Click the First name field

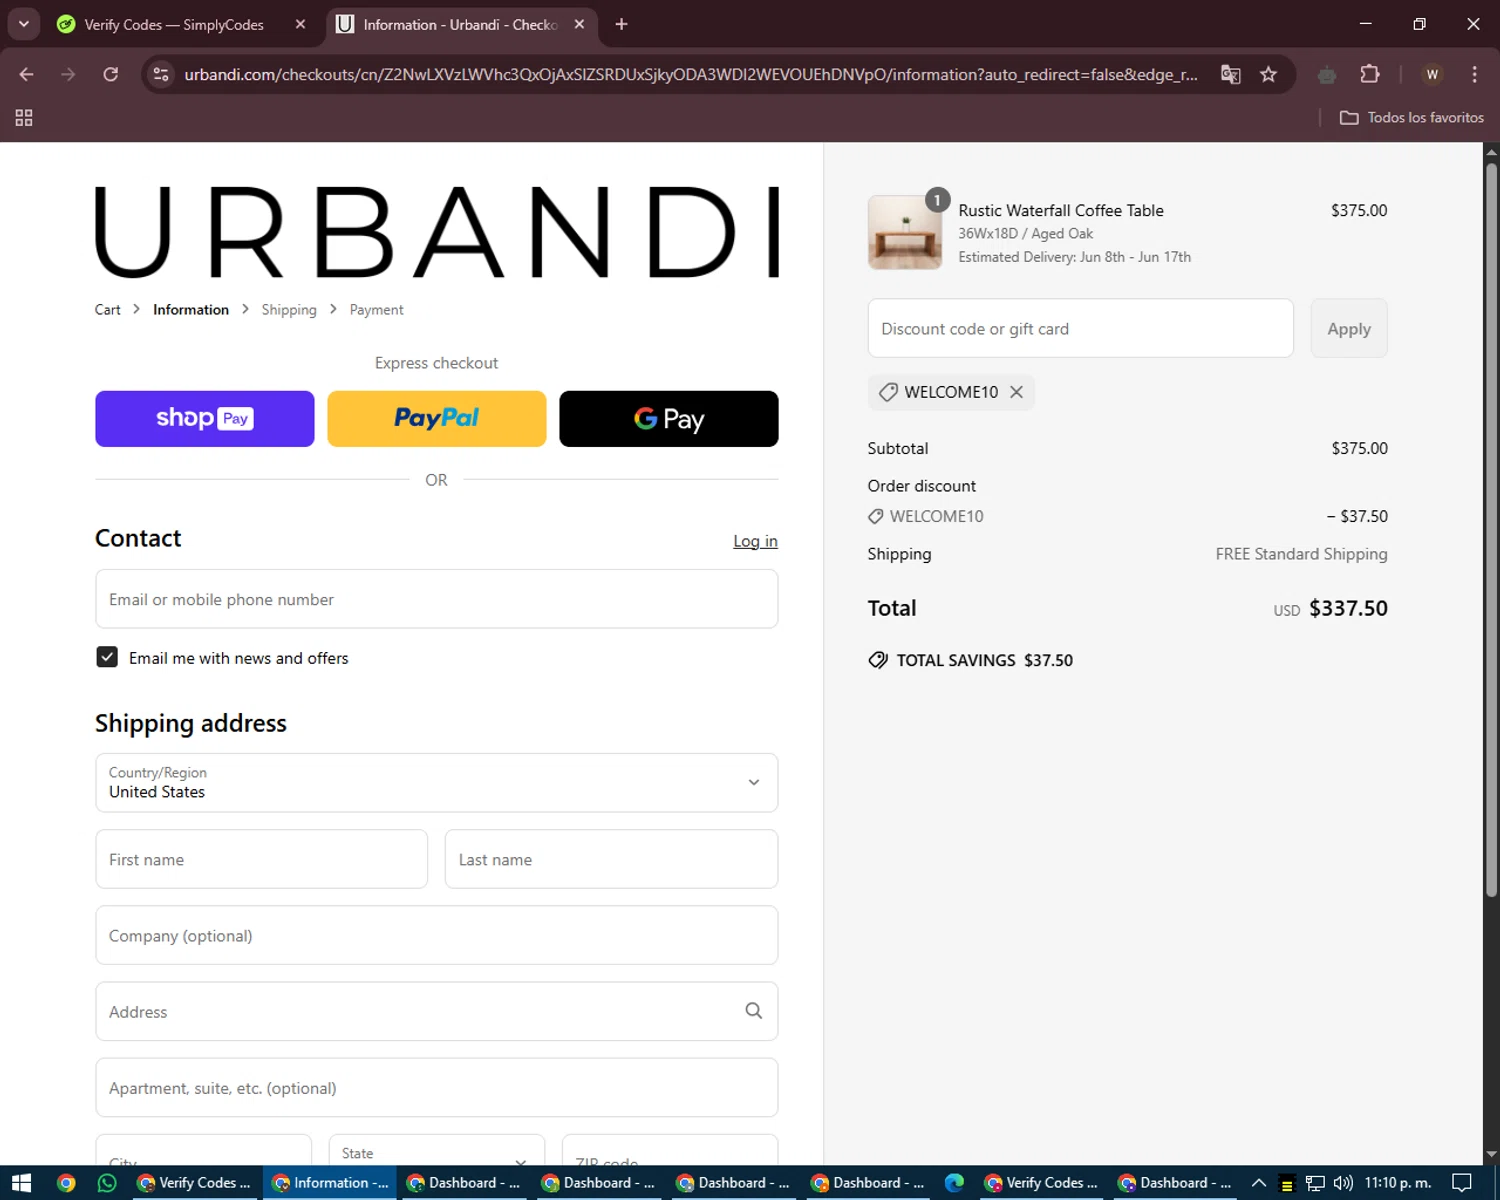[x=262, y=859]
